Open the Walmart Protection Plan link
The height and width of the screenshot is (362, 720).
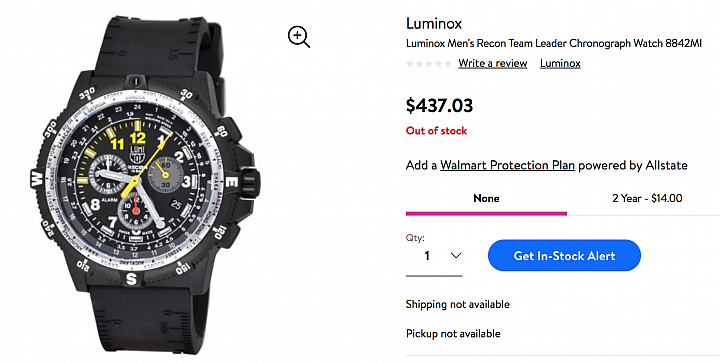(507, 165)
